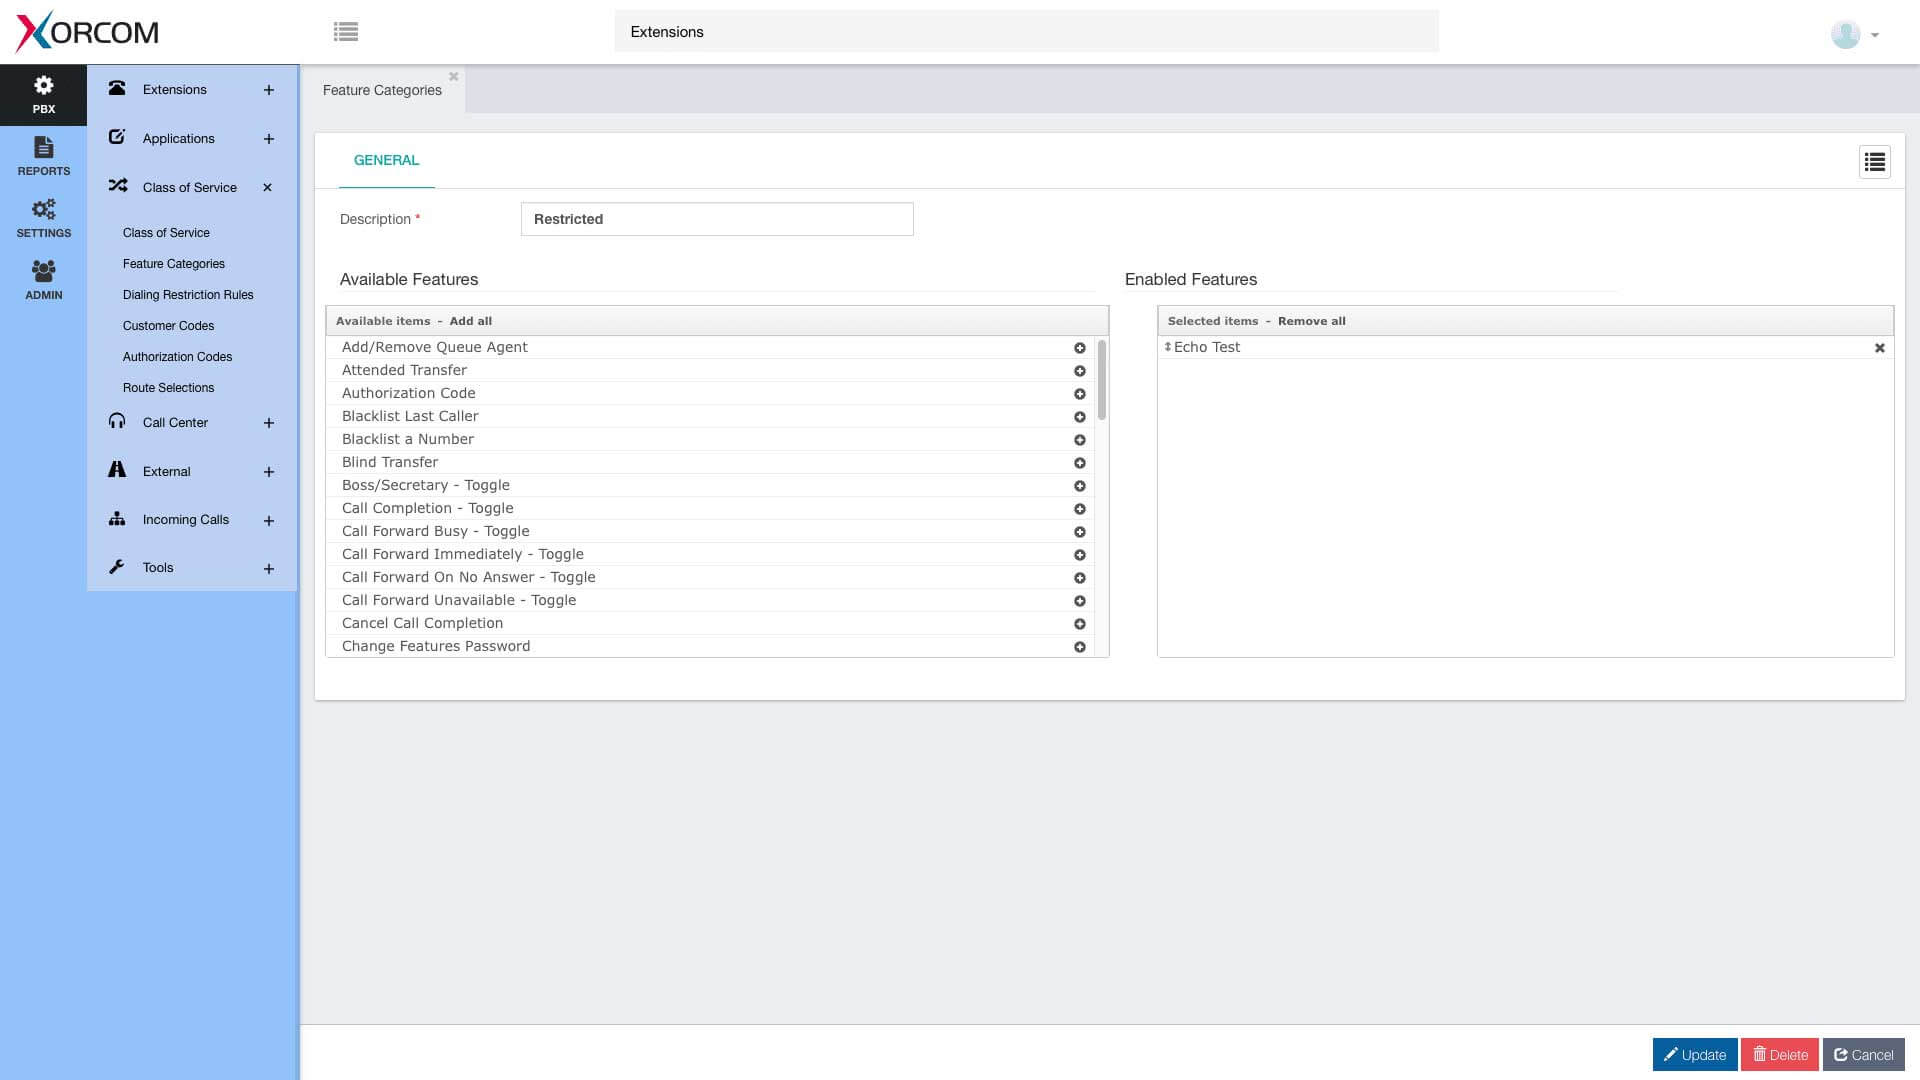The width and height of the screenshot is (1920, 1080).
Task: Click the Extensions search bar
Action: pyautogui.click(x=1026, y=32)
